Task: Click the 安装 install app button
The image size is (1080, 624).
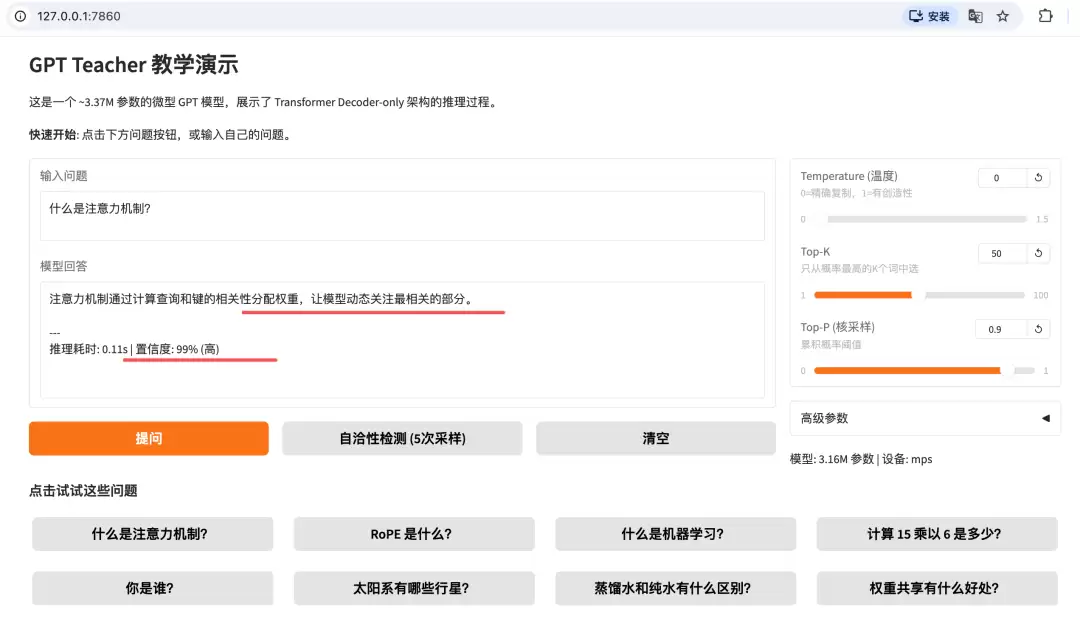Action: [929, 16]
